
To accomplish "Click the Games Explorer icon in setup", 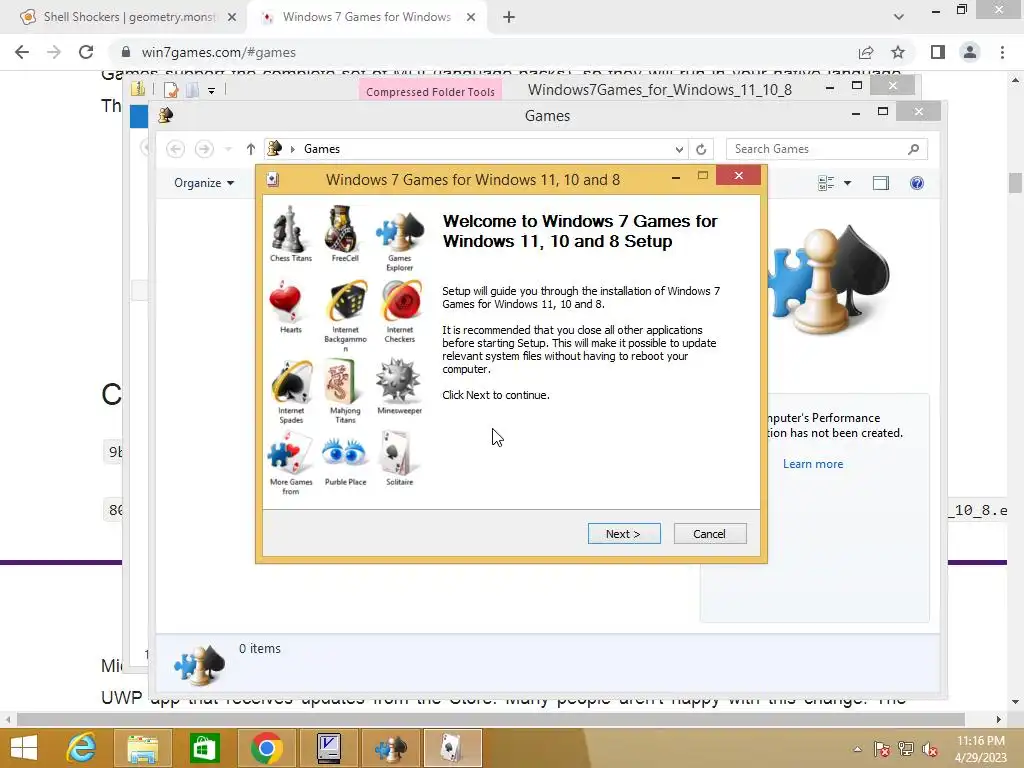I will (399, 232).
